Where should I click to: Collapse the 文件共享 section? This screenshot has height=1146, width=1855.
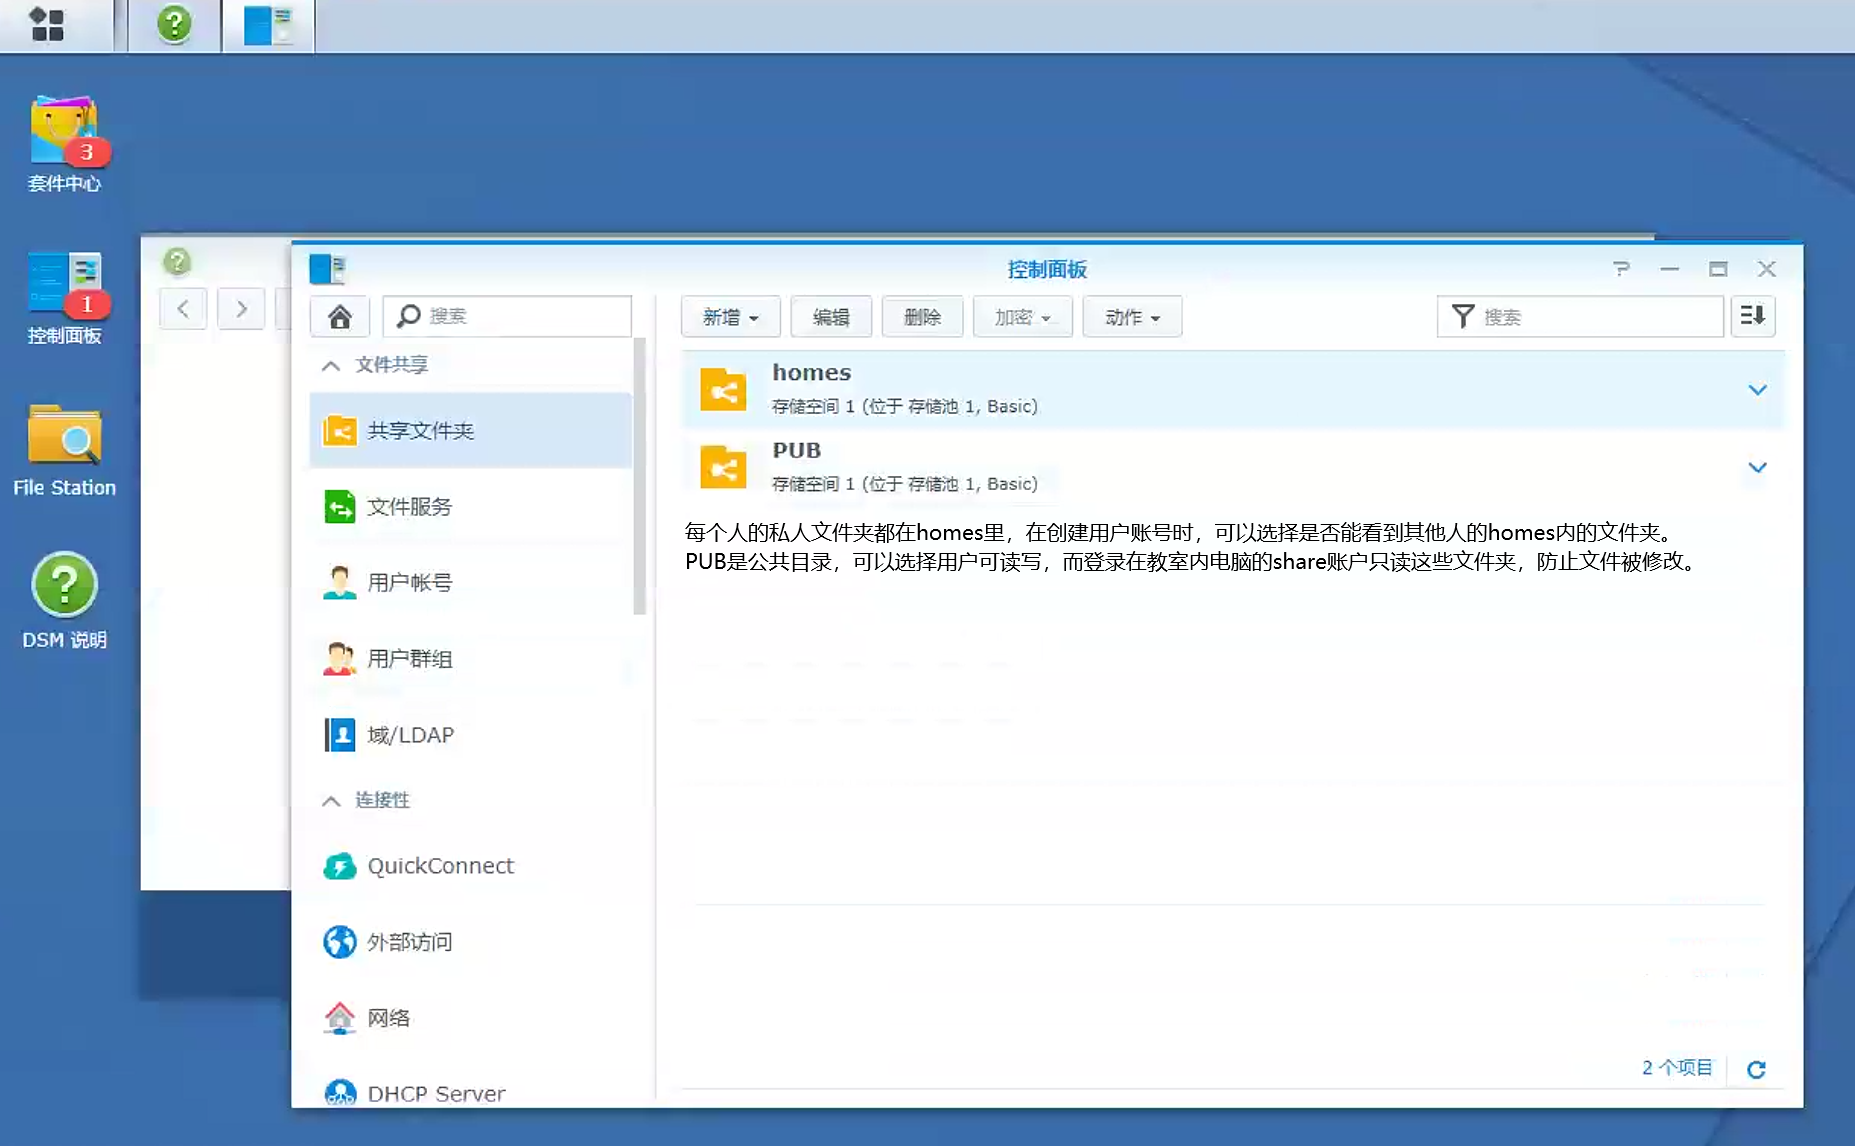click(x=331, y=366)
